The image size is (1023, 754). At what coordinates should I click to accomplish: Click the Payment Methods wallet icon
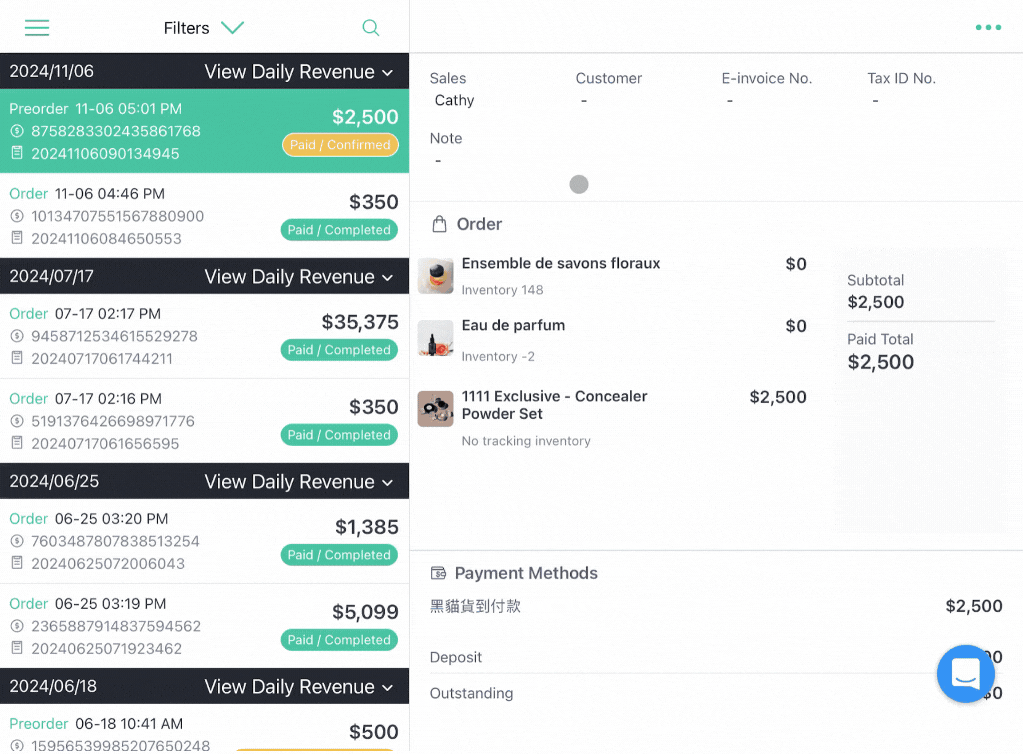pos(438,573)
